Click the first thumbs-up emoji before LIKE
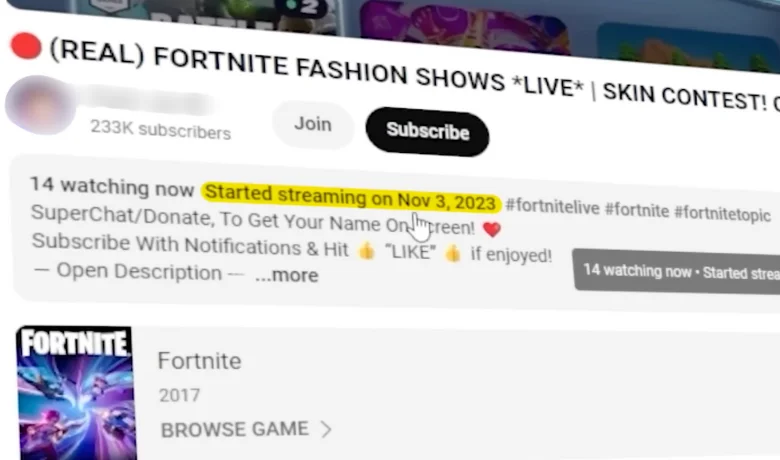The height and width of the screenshot is (460, 780). (x=367, y=250)
